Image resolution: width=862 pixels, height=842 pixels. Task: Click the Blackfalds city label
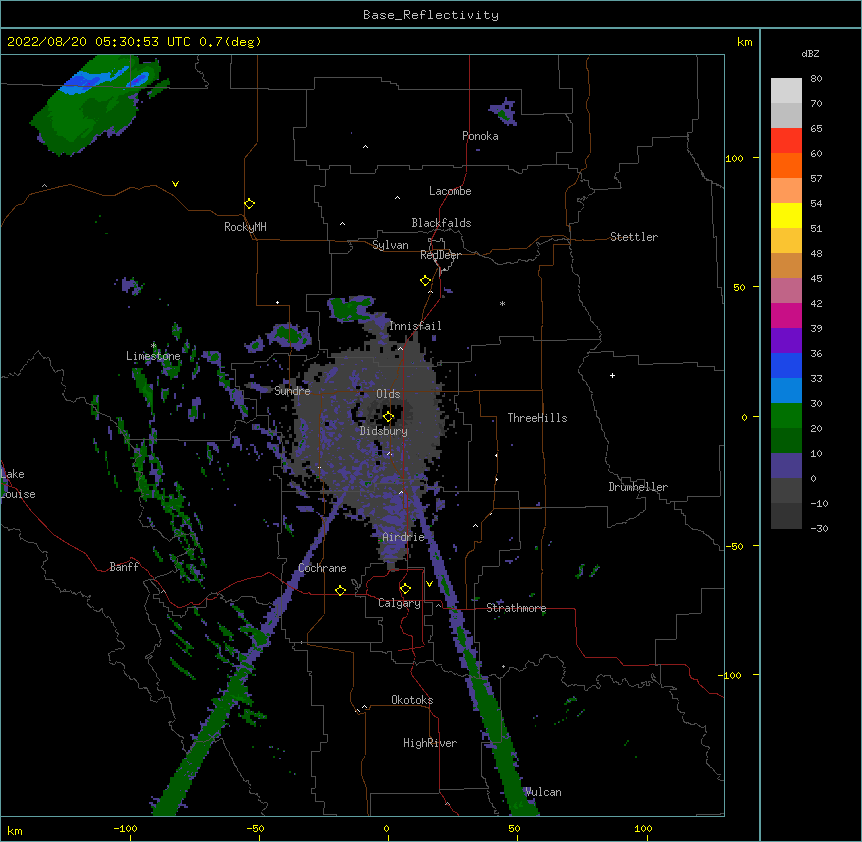click(x=441, y=223)
